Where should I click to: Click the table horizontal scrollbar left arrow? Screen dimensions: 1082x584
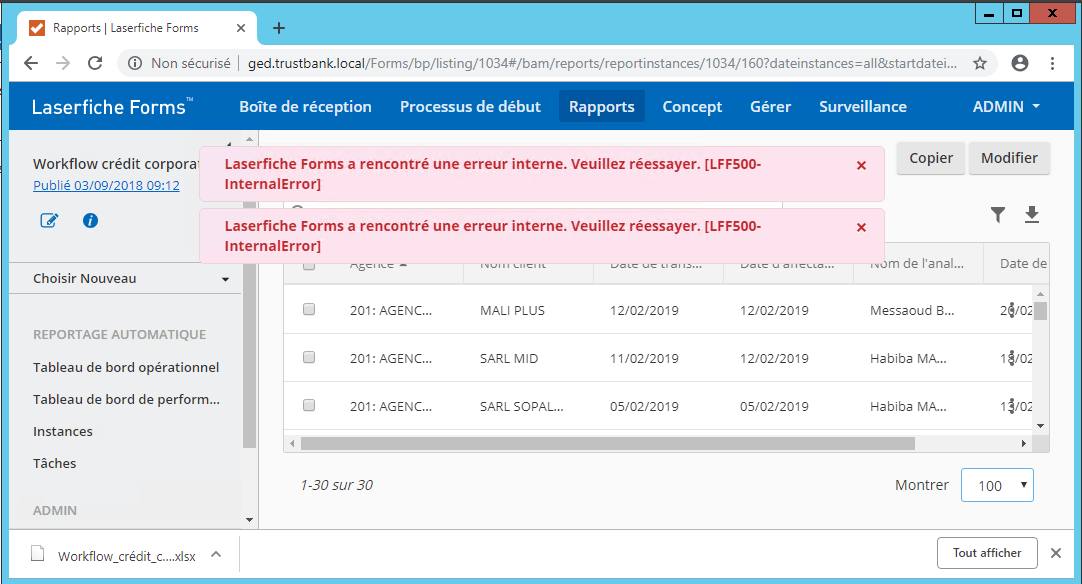[x=293, y=443]
